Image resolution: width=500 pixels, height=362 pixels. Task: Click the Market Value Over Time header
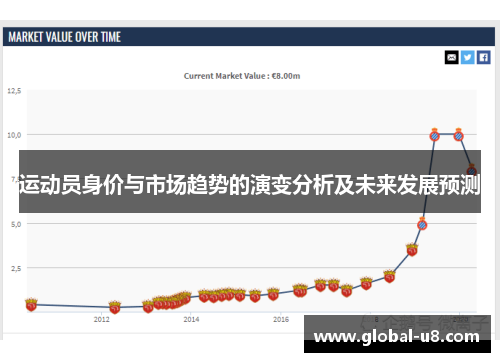point(64,37)
